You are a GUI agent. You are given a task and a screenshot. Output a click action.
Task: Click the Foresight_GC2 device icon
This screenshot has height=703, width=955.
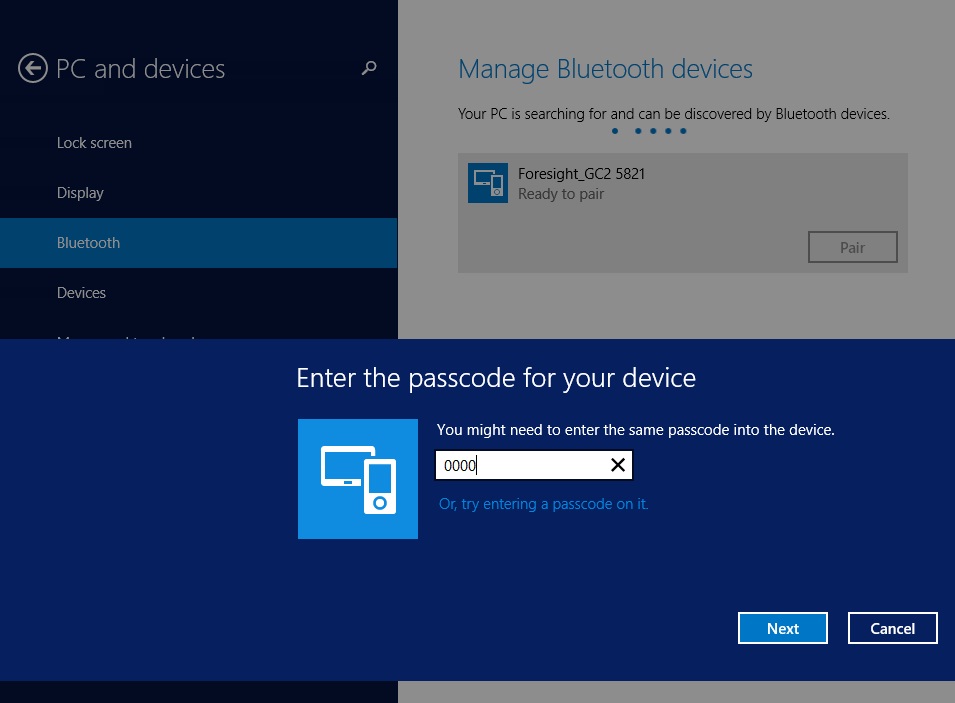pyautogui.click(x=488, y=183)
